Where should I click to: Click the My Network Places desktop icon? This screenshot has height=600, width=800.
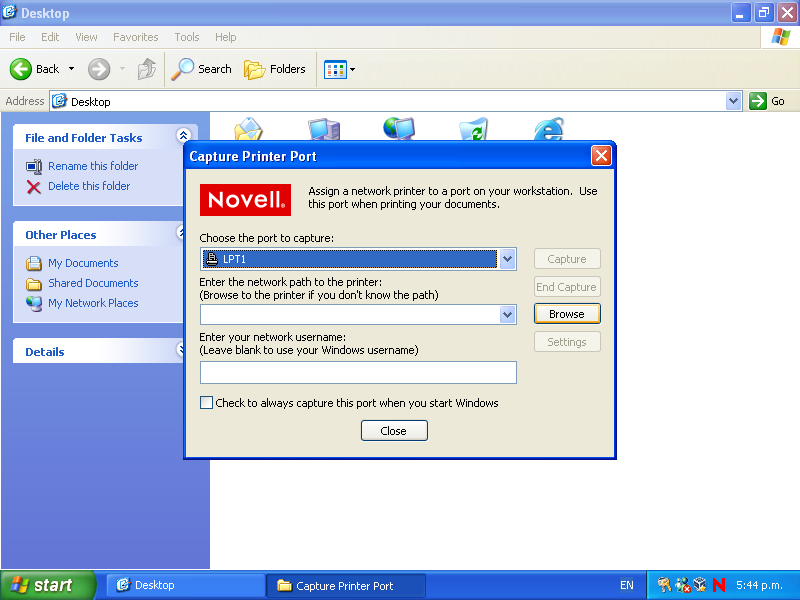coord(399,129)
